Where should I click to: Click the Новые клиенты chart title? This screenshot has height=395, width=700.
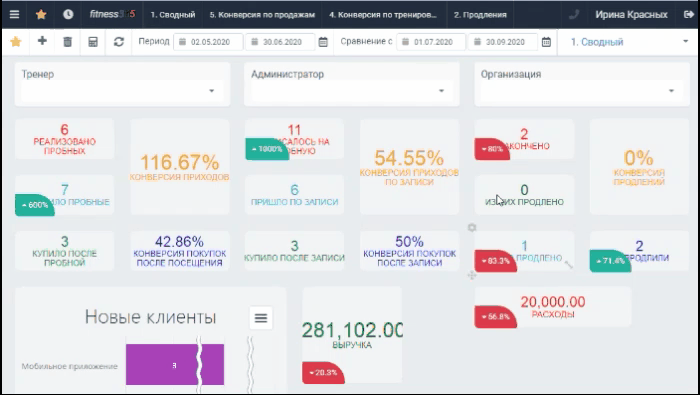[x=150, y=317]
